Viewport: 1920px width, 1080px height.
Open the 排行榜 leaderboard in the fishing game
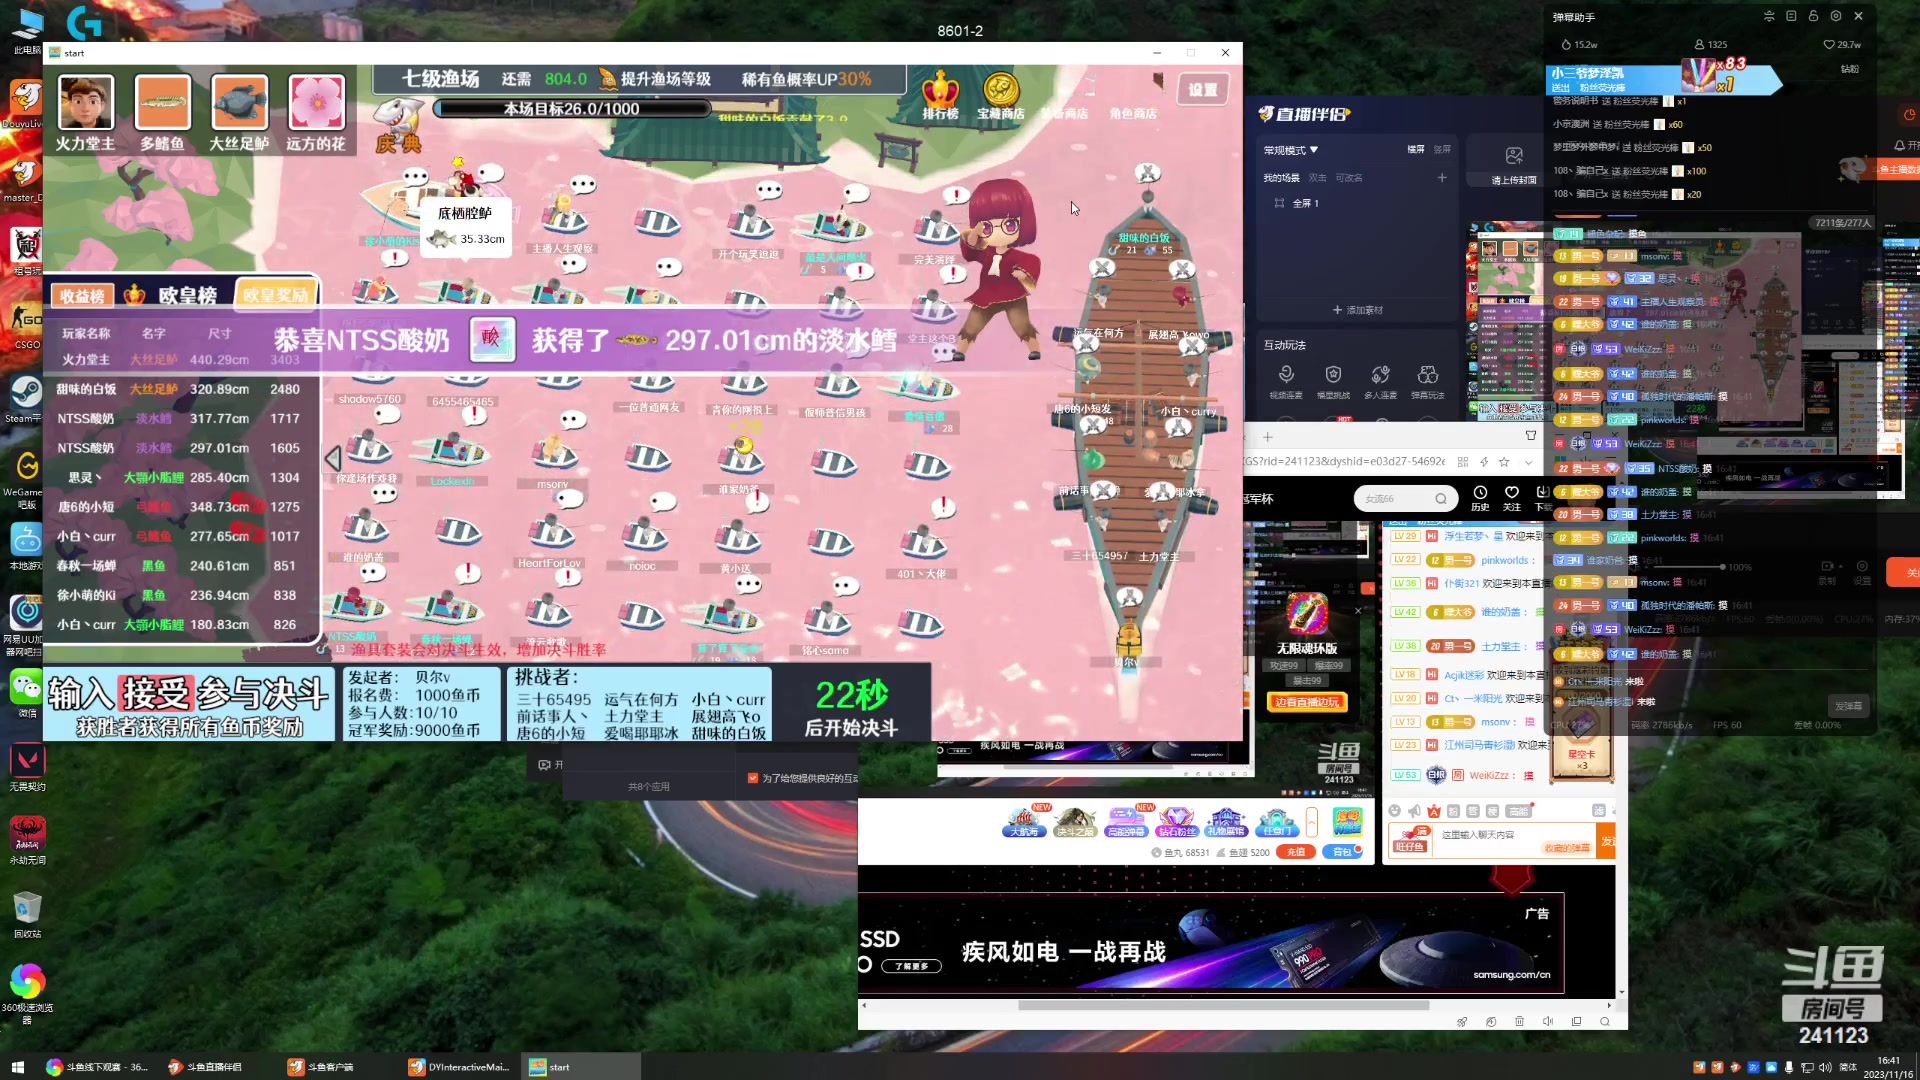pos(940,100)
